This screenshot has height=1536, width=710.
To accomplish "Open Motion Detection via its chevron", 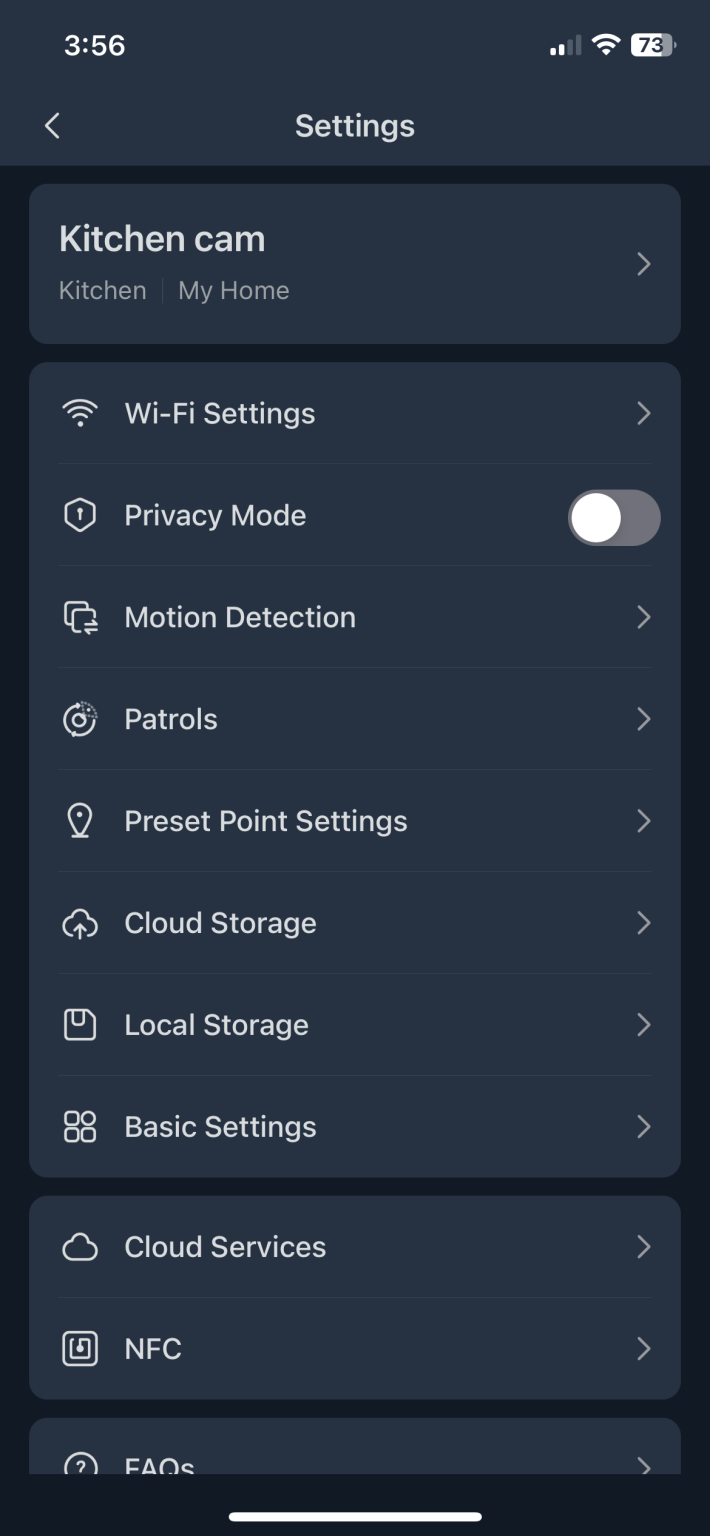I will point(644,618).
